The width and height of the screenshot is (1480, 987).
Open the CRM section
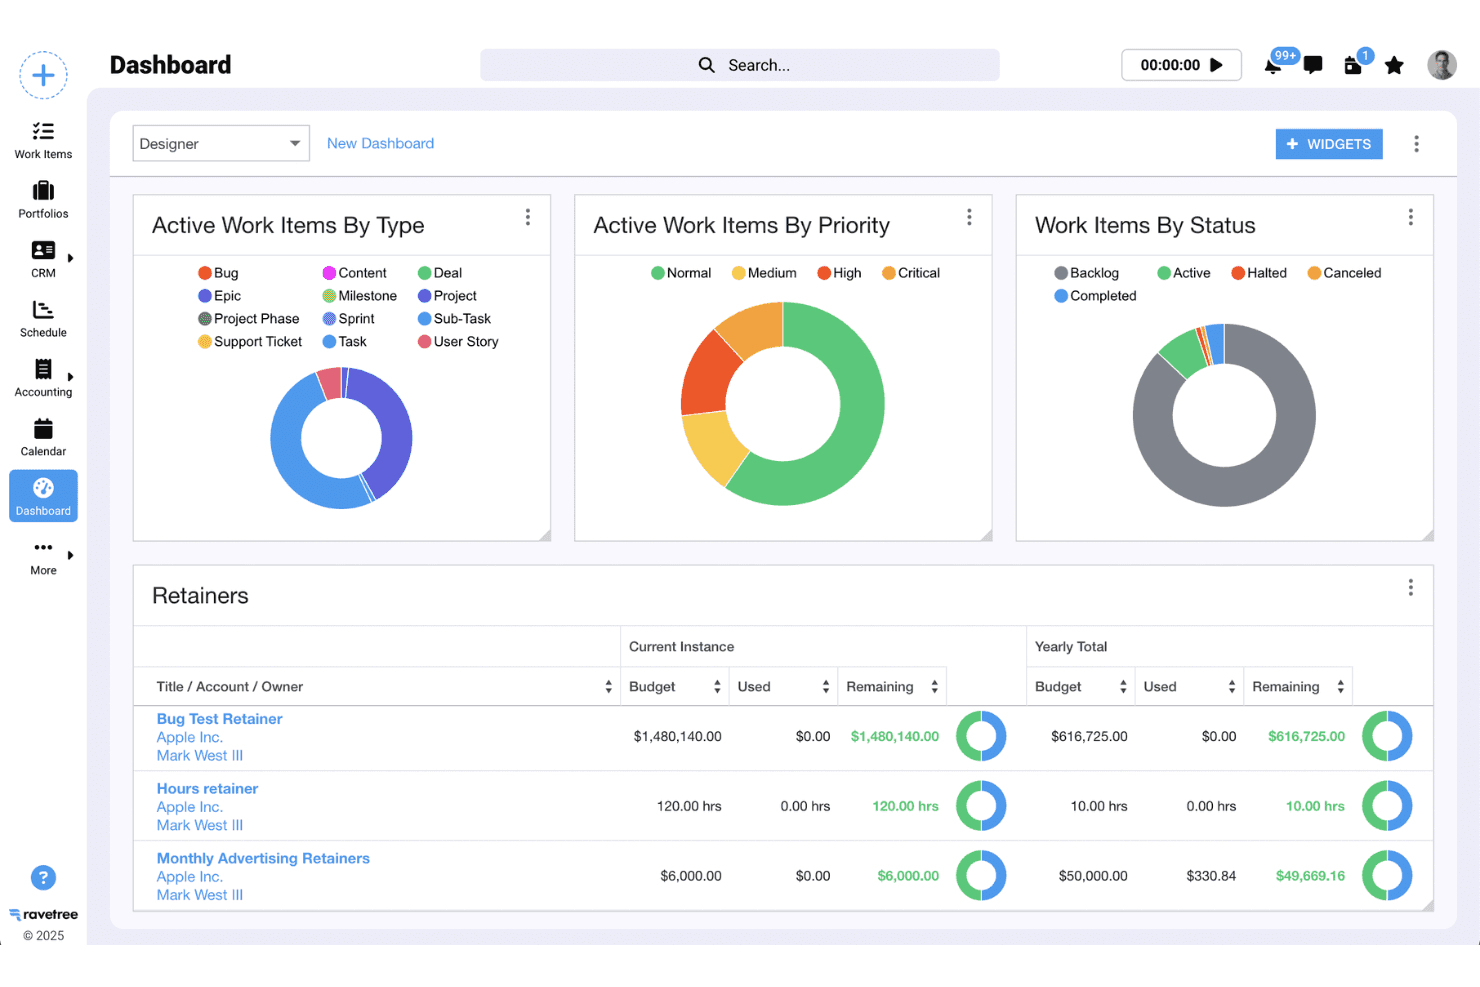tap(43, 259)
